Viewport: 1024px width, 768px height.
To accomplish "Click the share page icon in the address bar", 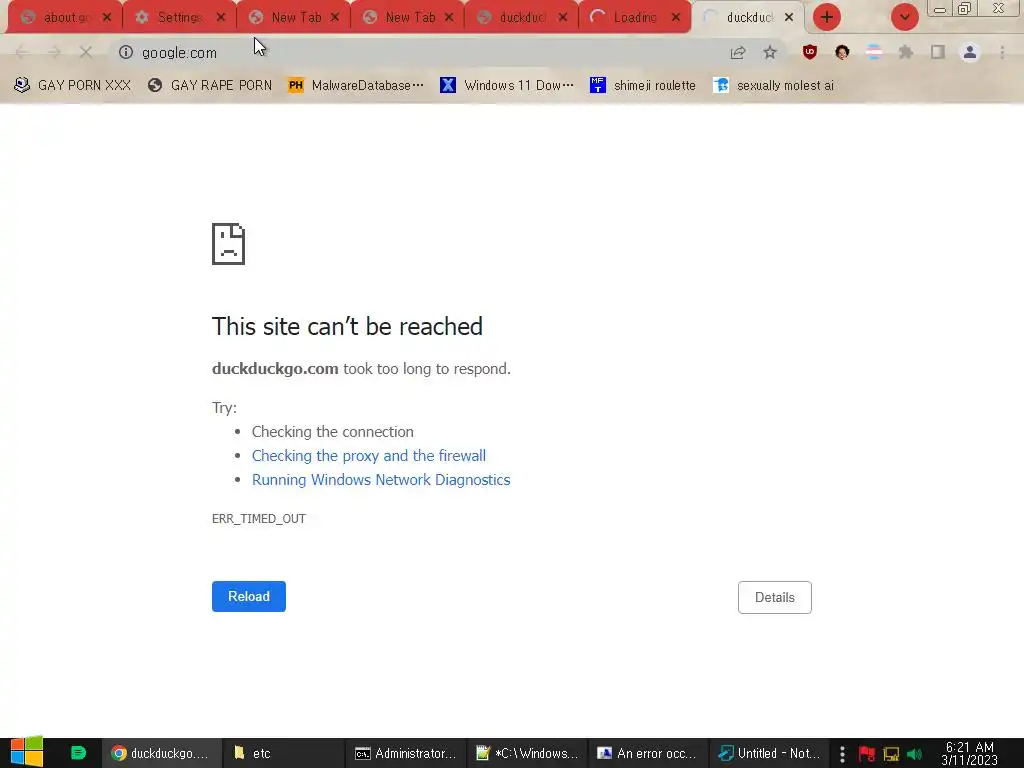I will [x=738, y=52].
